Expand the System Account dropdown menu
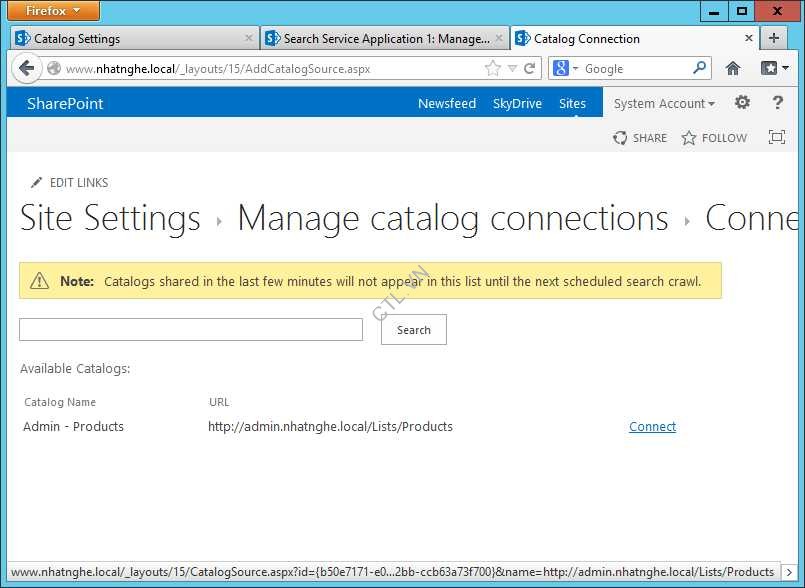This screenshot has height=588, width=805. click(x=664, y=103)
